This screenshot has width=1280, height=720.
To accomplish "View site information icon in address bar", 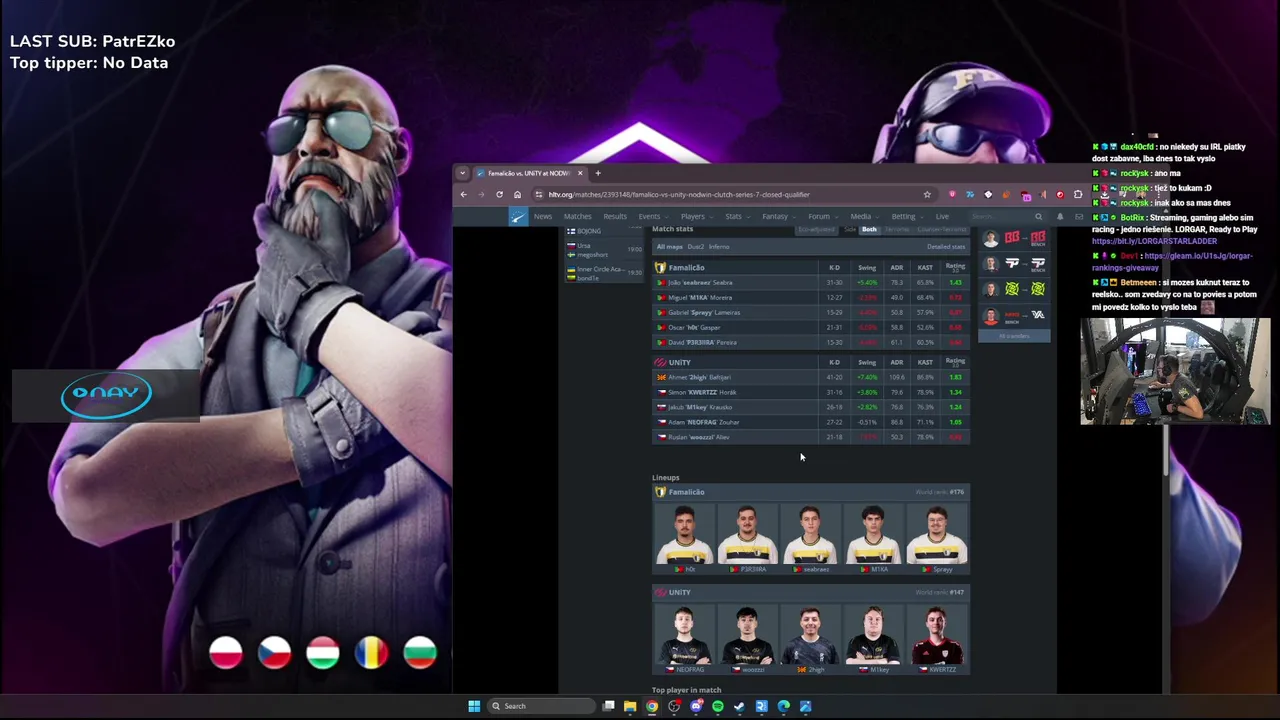I will click(539, 194).
